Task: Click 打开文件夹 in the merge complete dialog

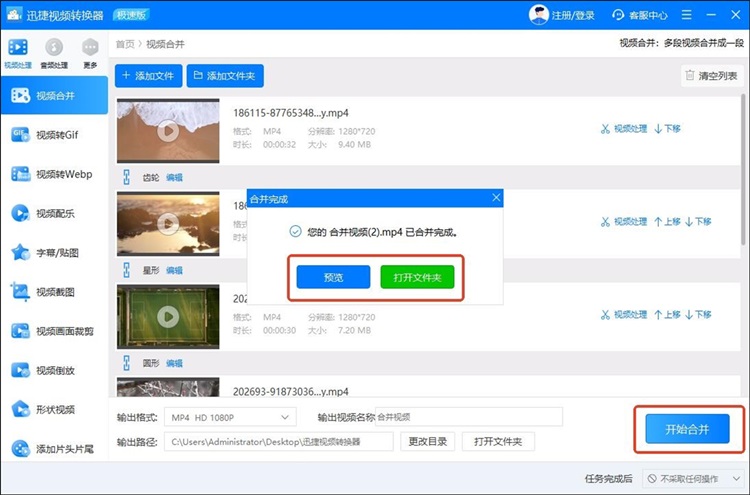Action: [417, 277]
